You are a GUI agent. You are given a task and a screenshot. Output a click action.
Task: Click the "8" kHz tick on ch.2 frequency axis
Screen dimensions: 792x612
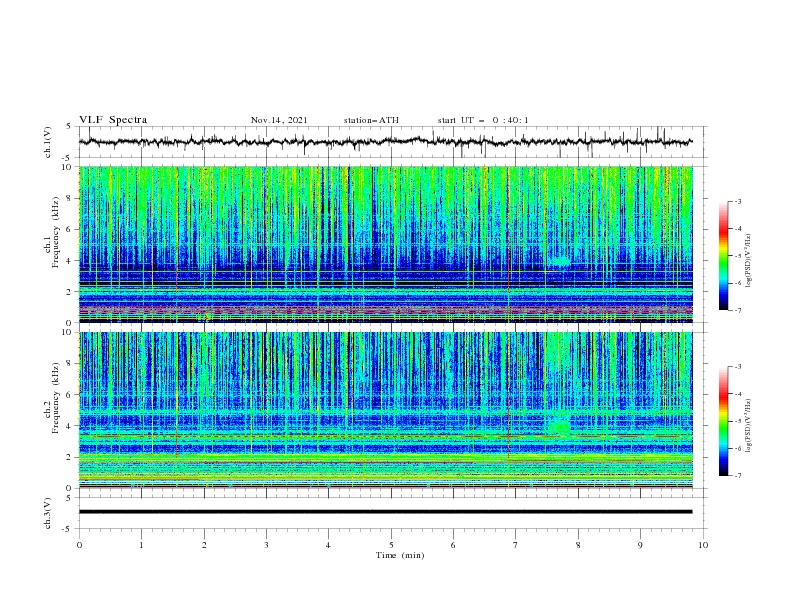coord(70,363)
